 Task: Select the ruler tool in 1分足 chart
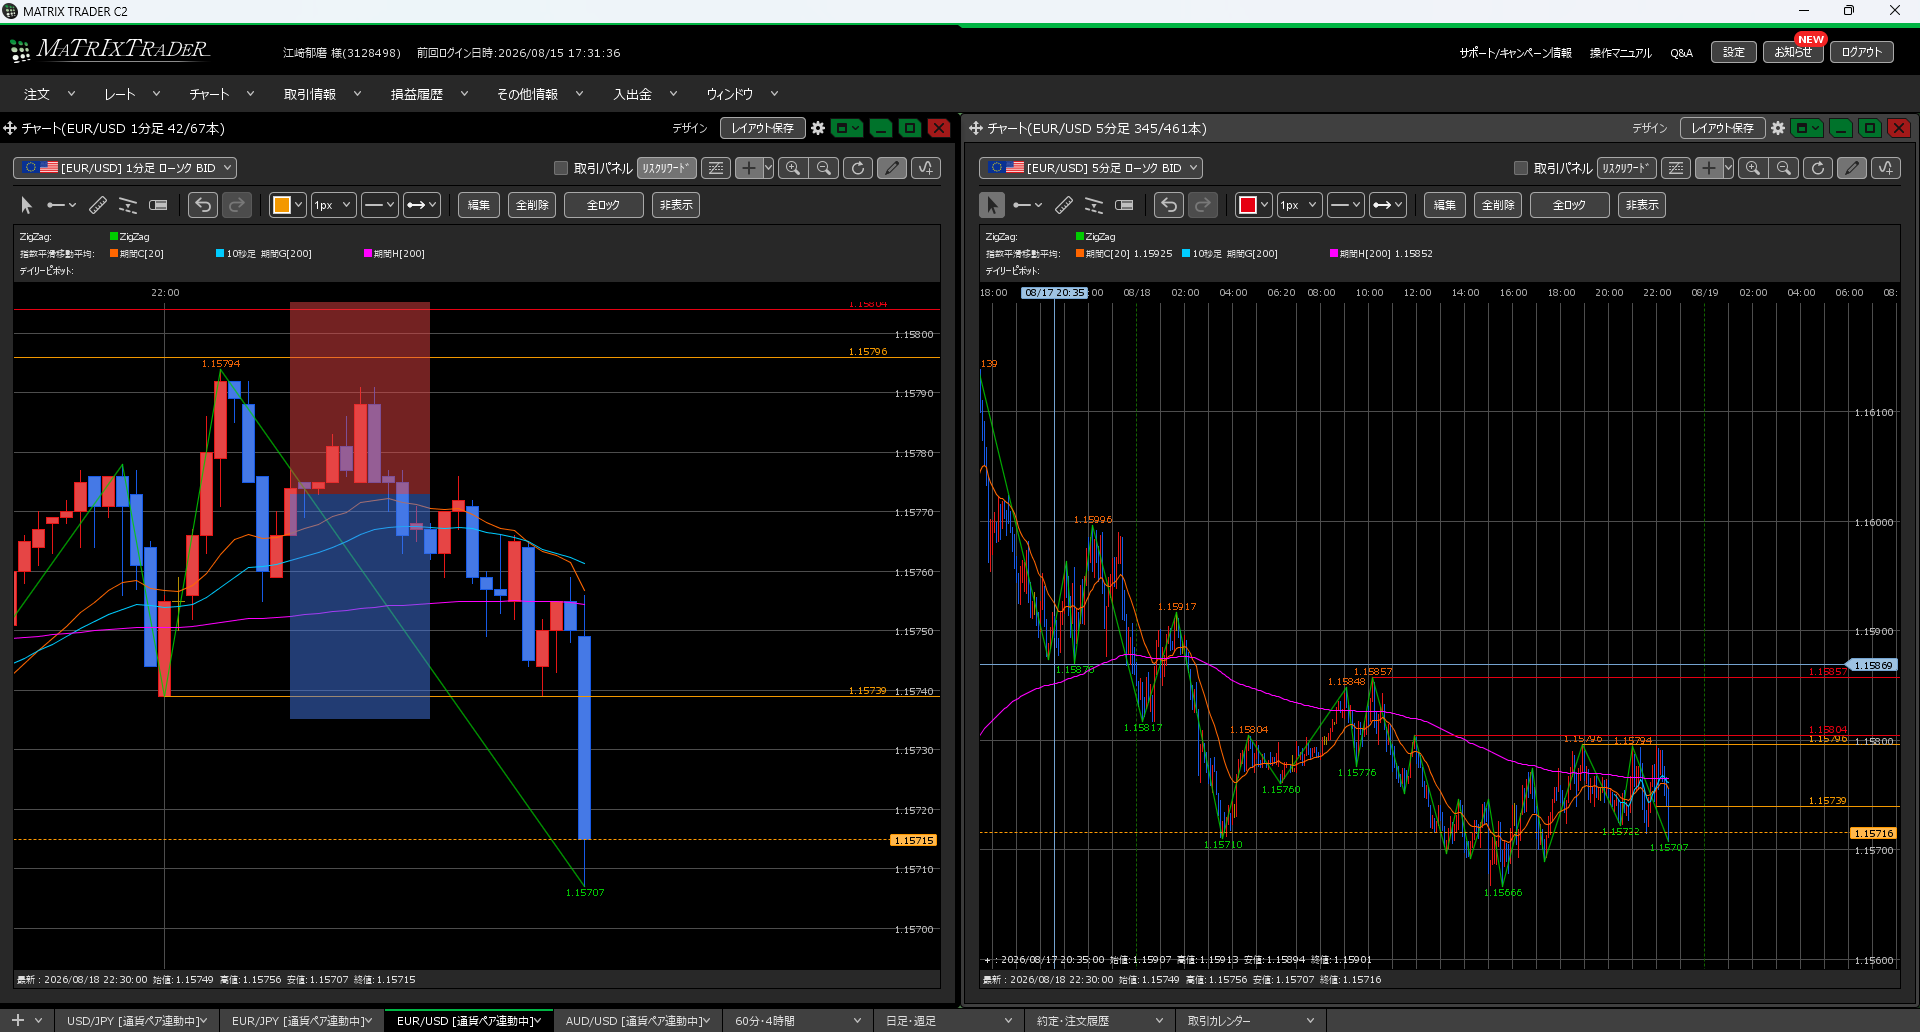pyautogui.click(x=98, y=205)
